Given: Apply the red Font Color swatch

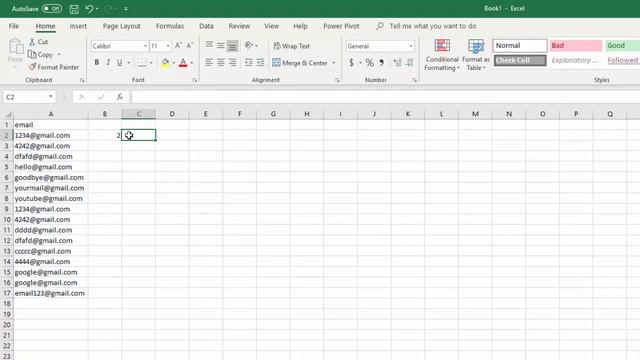Looking at the screenshot, I should click(183, 63).
